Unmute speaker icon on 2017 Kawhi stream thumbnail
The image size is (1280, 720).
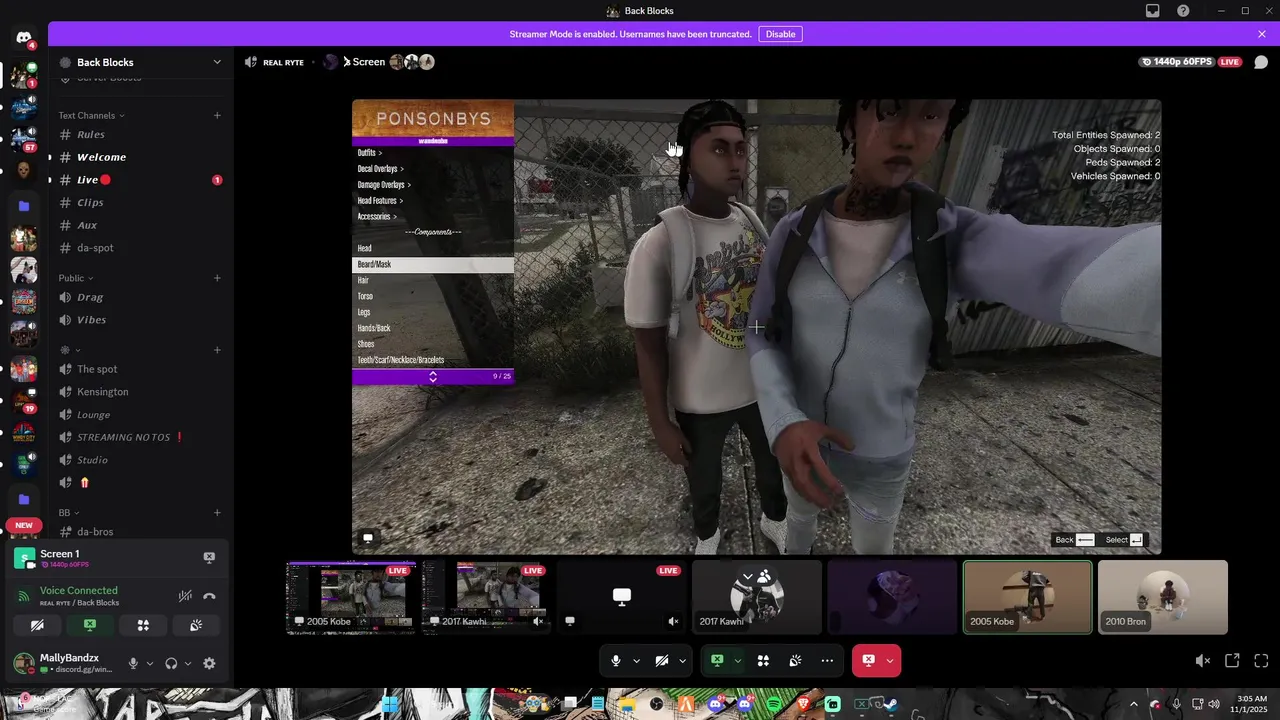click(538, 621)
